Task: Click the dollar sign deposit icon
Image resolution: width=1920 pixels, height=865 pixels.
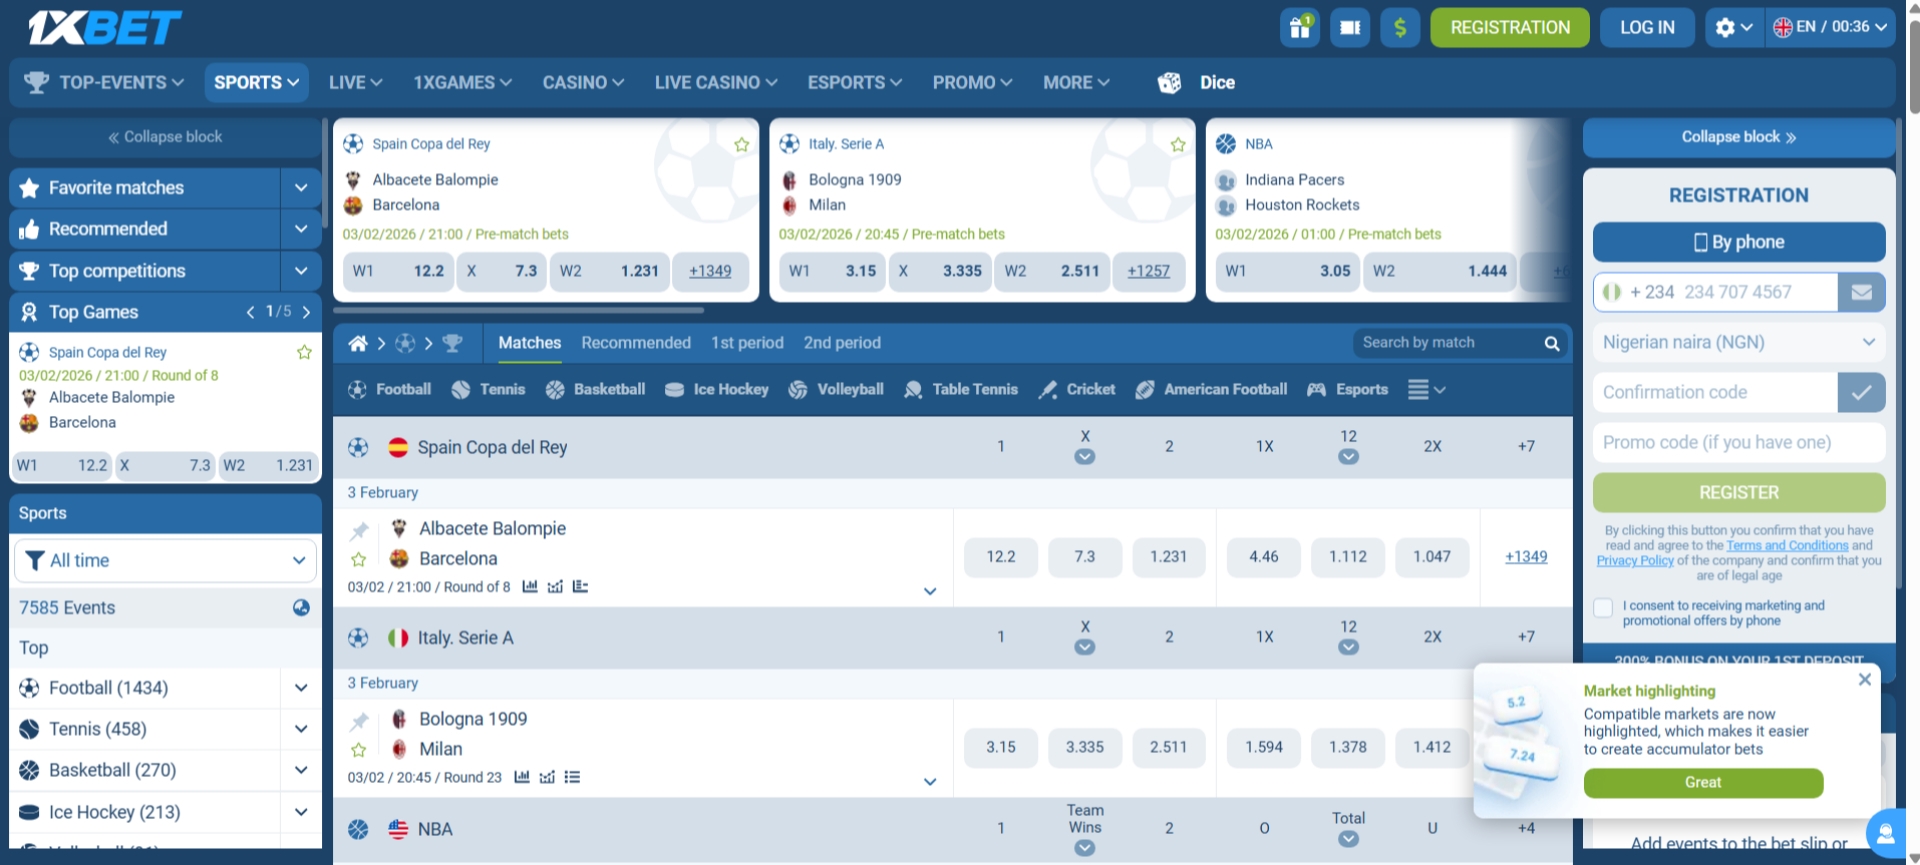Action: (1400, 28)
